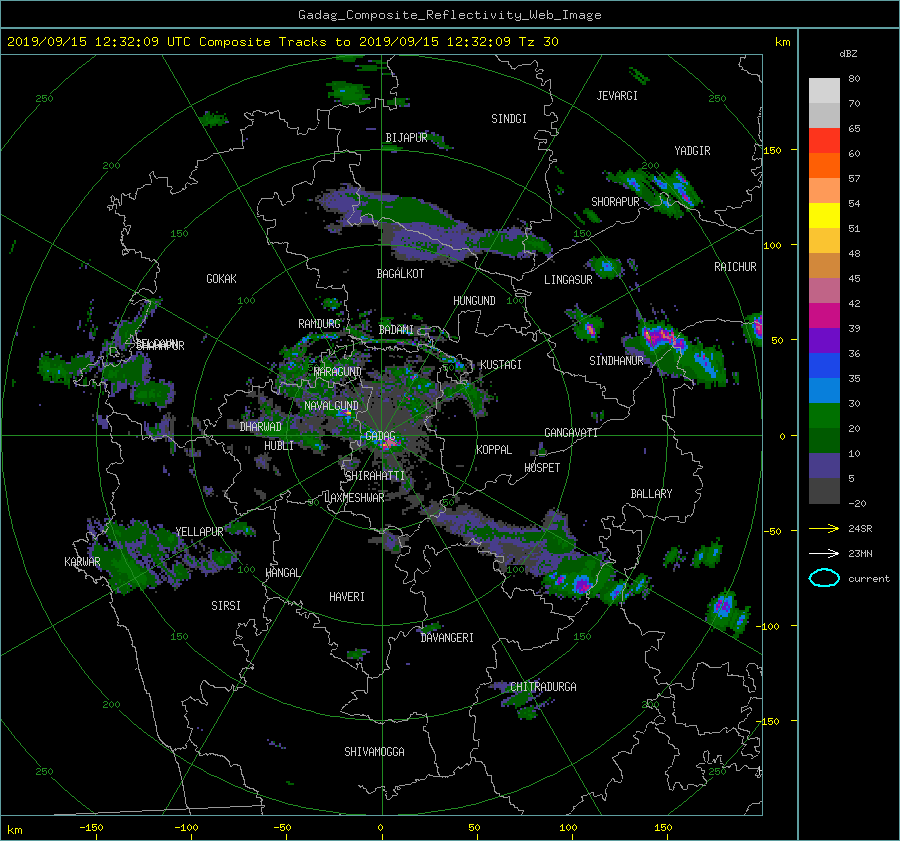Click the cyan ellipse 'current' legend icon
Viewport: 900px width, 841px height.
824,578
